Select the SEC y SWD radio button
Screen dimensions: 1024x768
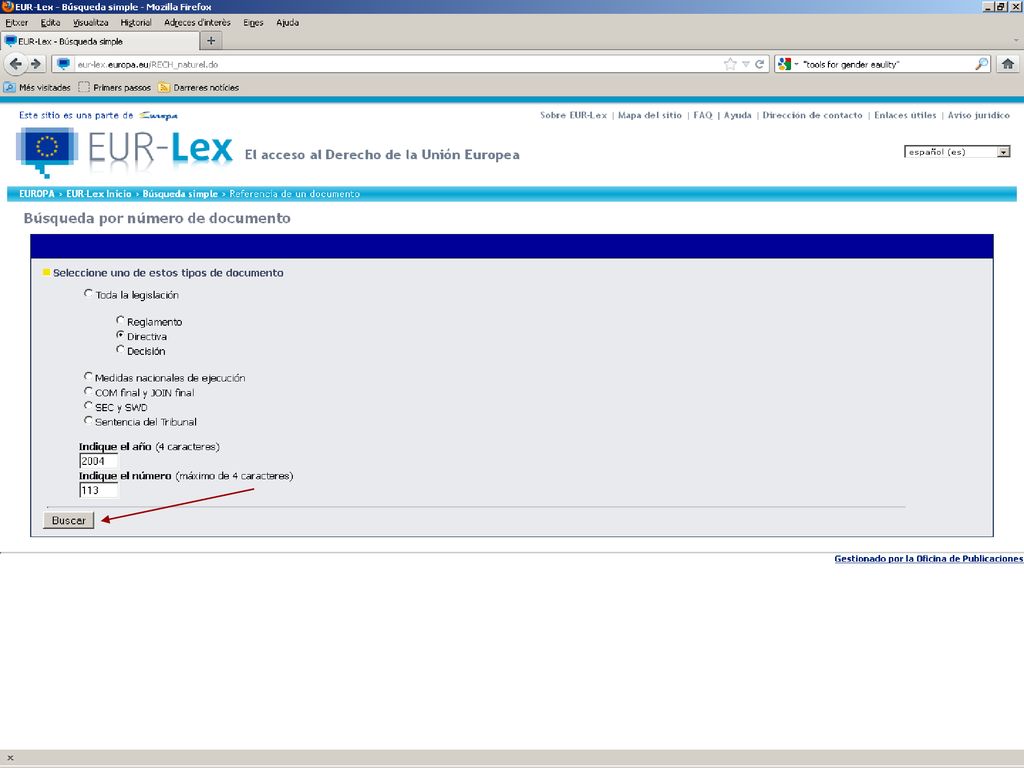(88, 406)
